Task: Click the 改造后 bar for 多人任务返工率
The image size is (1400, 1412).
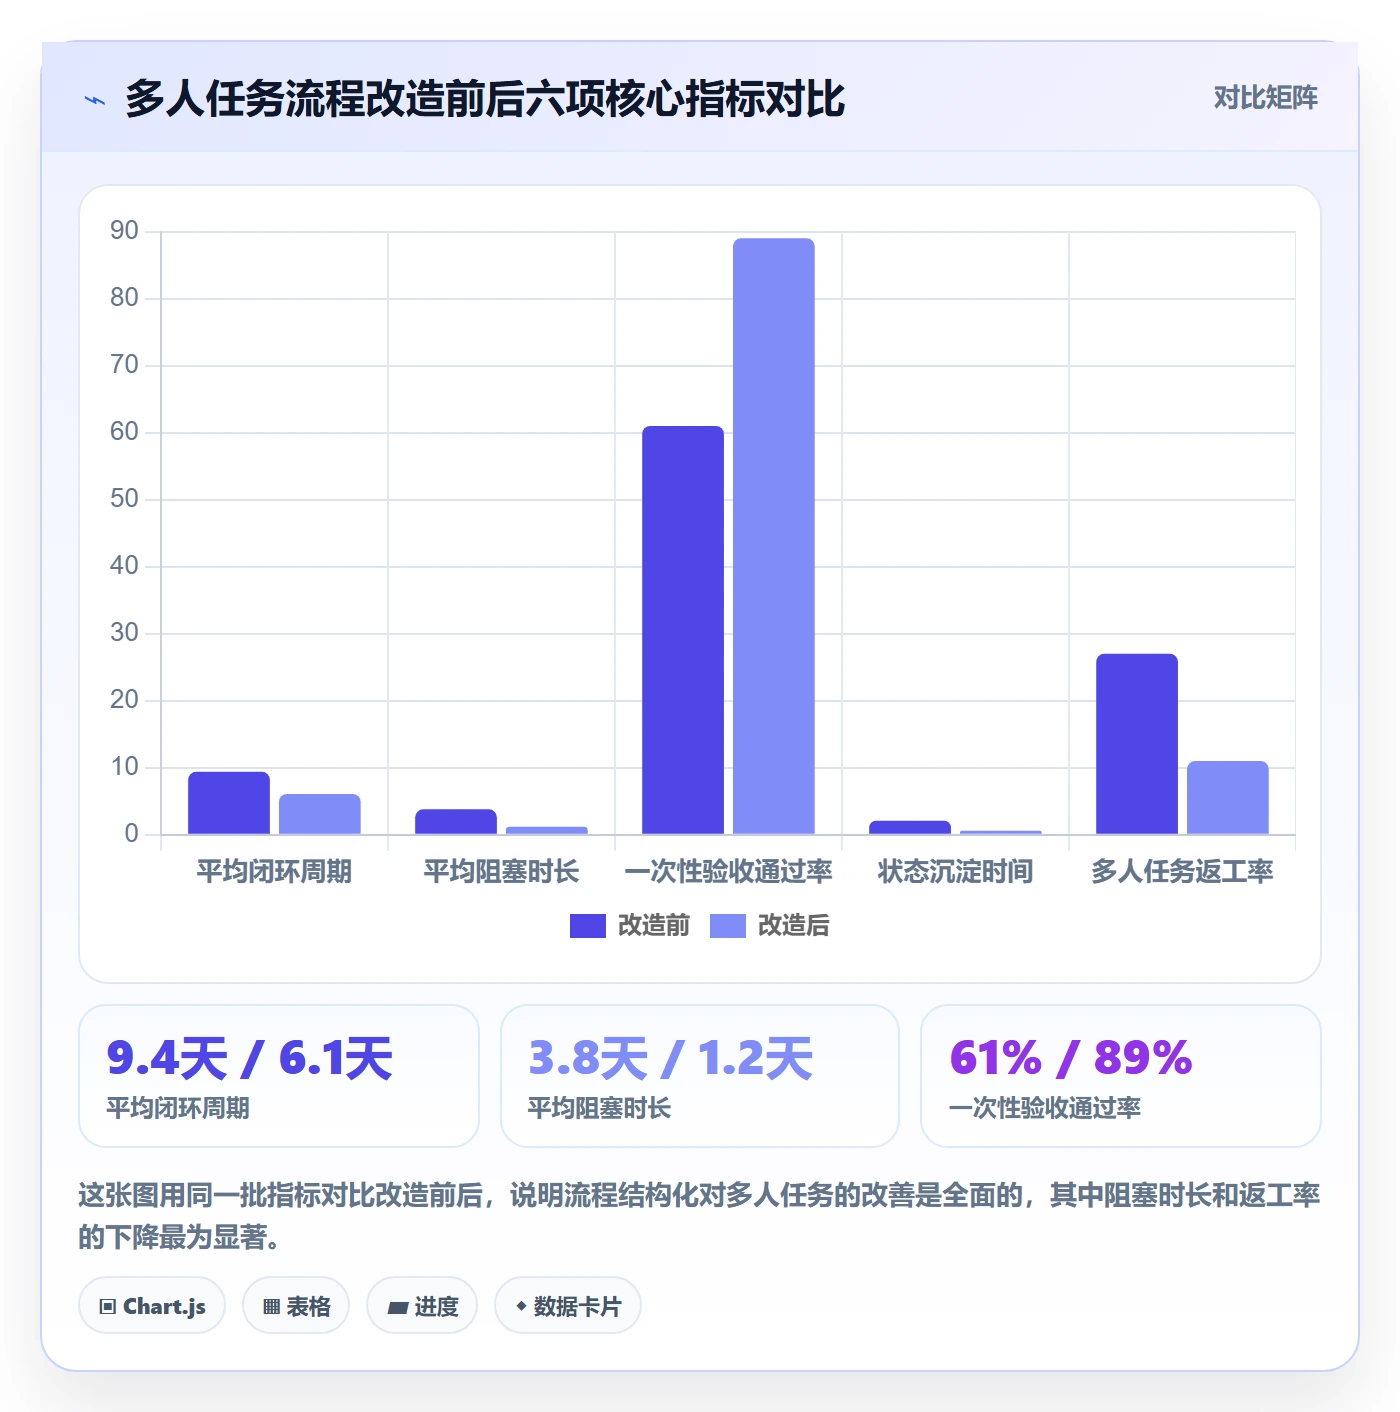Action: (1228, 798)
